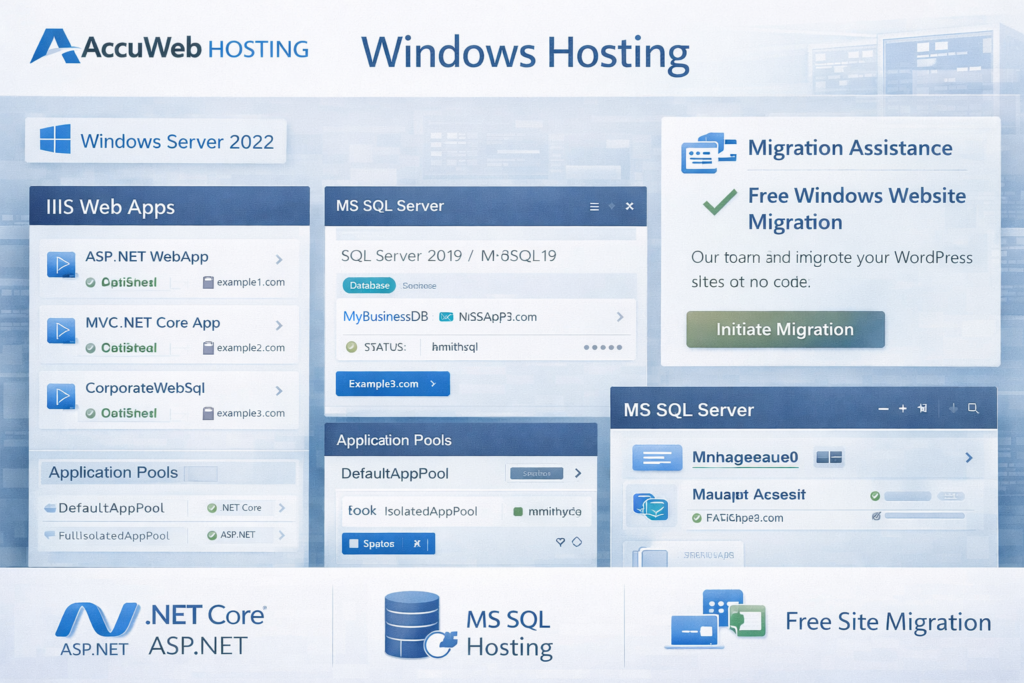The image size is (1024, 683).
Task: Switch to the Database tab
Action: [x=368, y=284]
